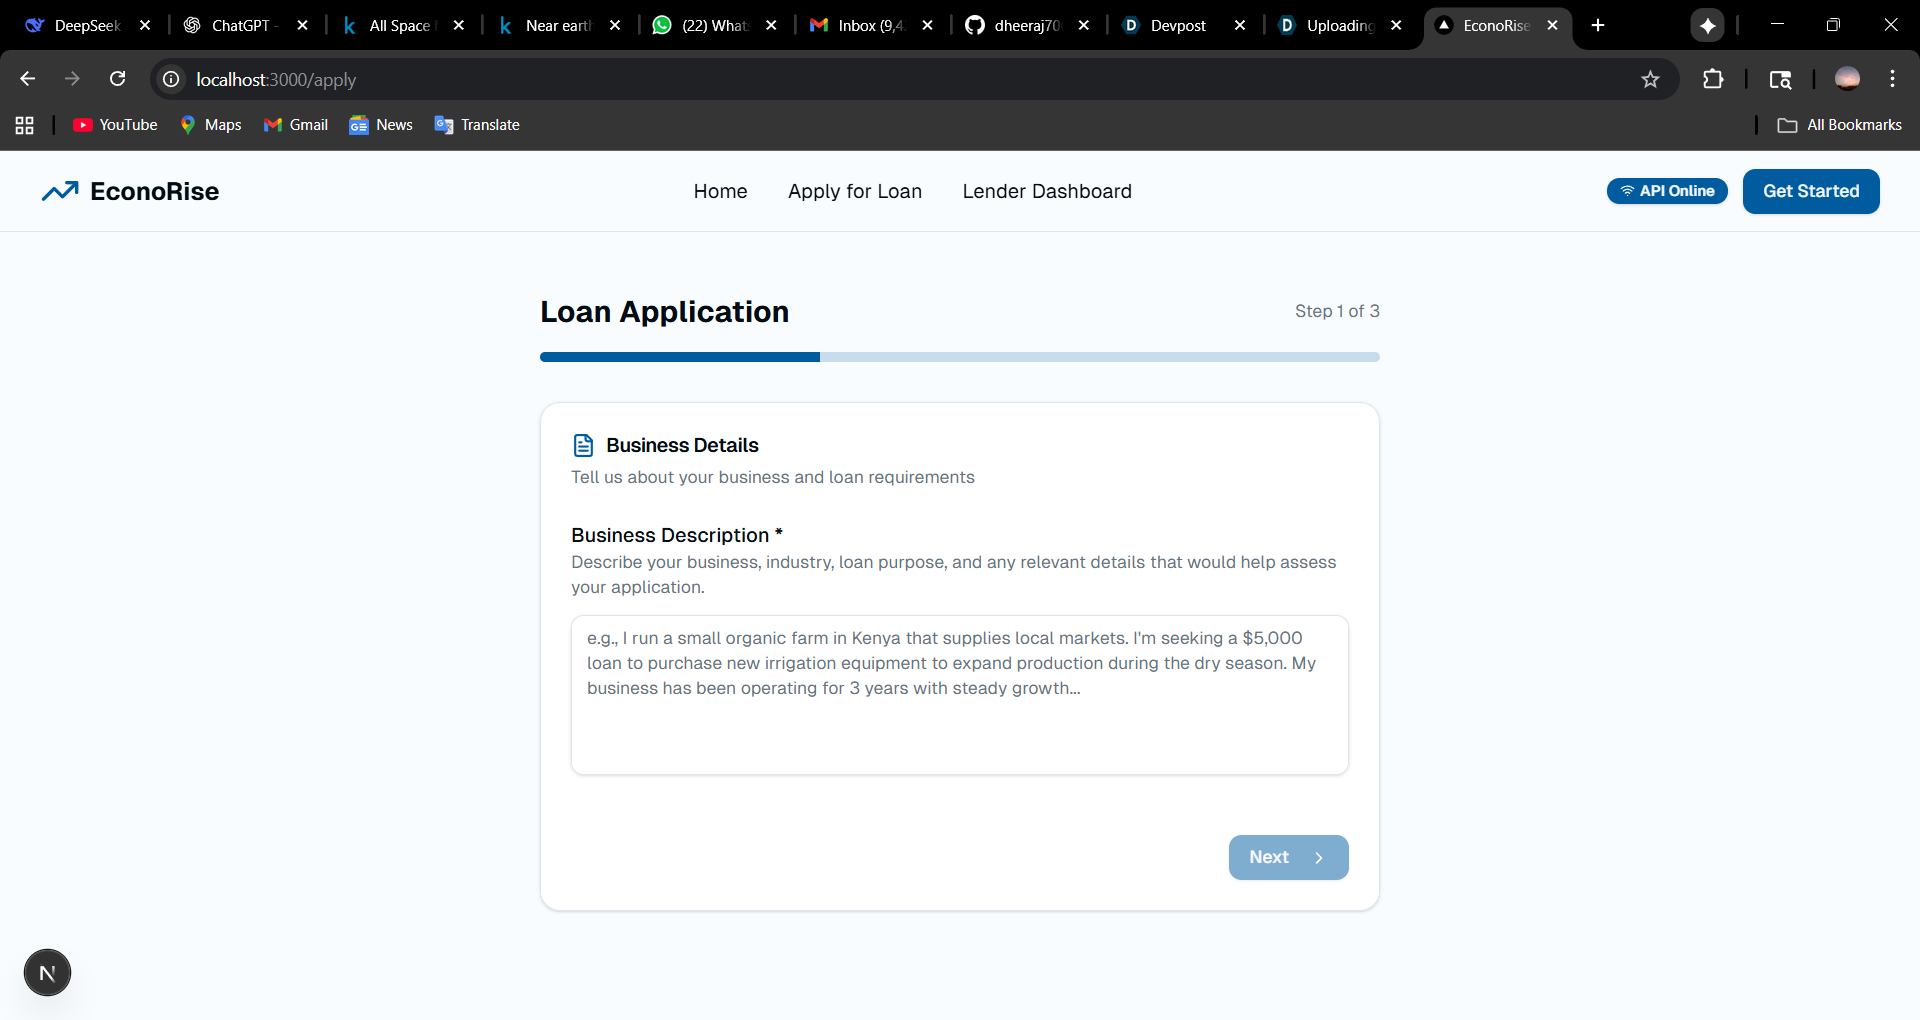Viewport: 1920px width, 1020px height.
Task: Switch to the Devpost tab
Action: (x=1178, y=25)
